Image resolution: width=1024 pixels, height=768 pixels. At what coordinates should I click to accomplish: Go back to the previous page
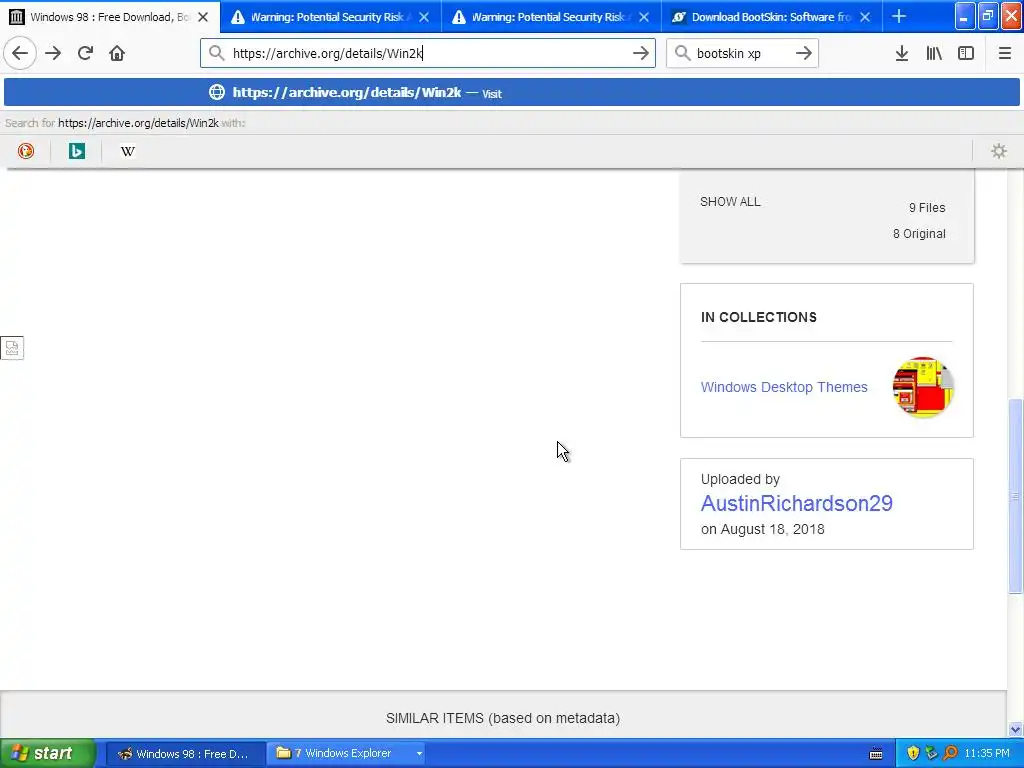pos(20,53)
